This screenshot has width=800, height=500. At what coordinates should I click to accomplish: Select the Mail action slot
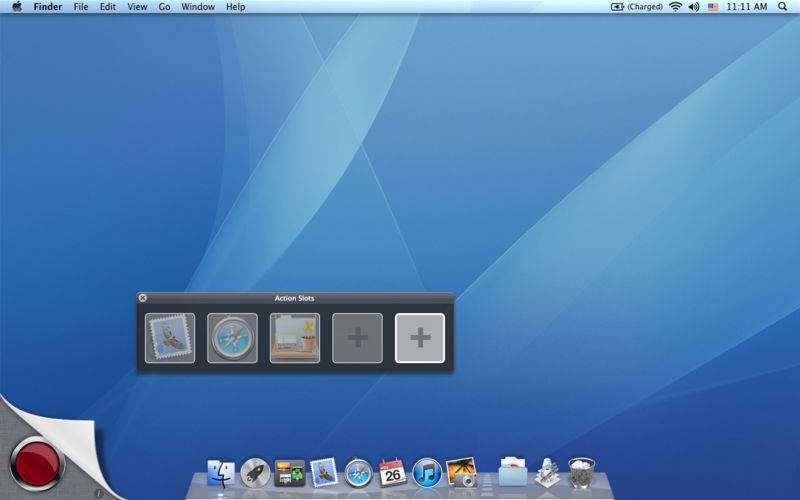[x=170, y=338]
